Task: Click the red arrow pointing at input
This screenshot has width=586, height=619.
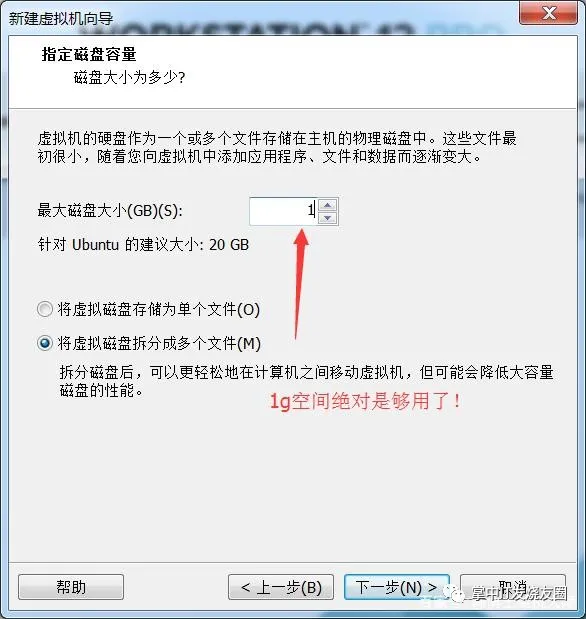Action: coord(301,284)
